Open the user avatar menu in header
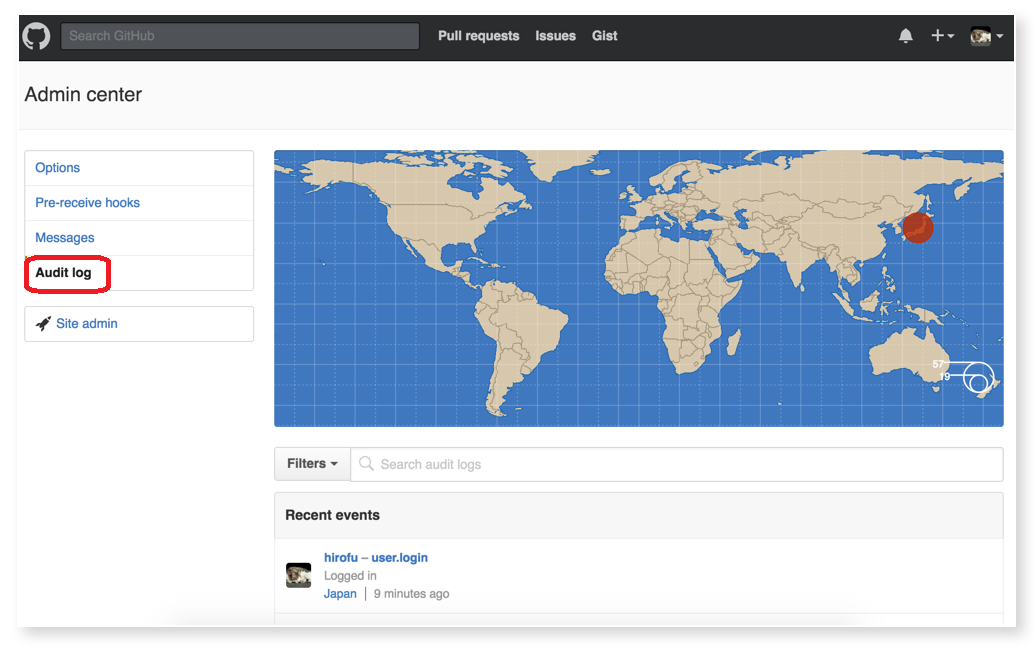The height and width of the screenshot is (647, 1036). (986, 36)
